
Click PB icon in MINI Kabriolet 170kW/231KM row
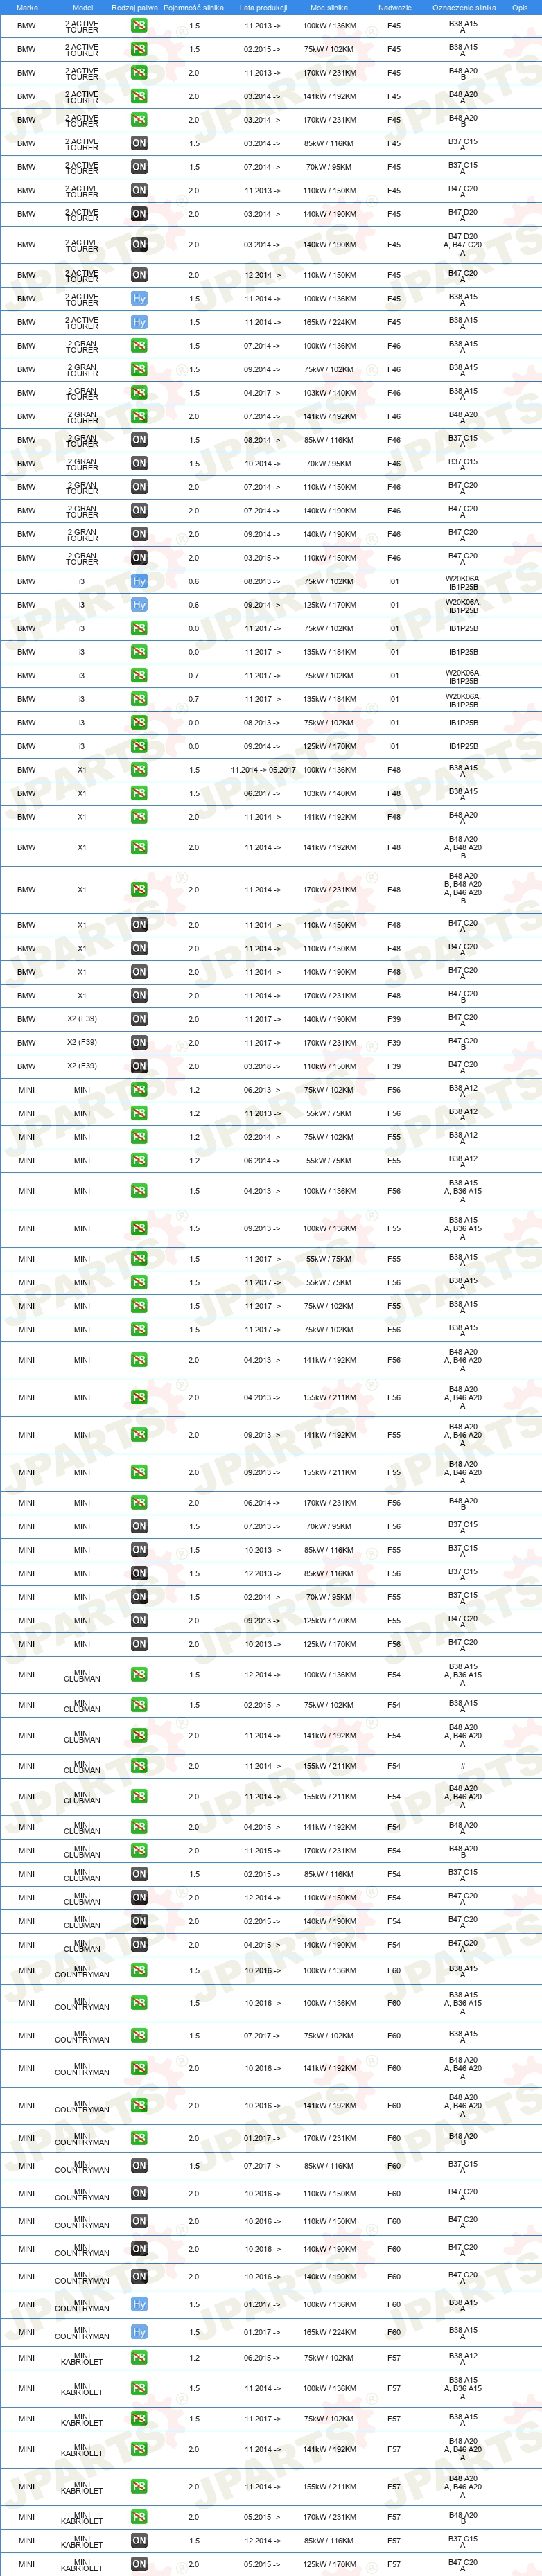click(x=139, y=2517)
